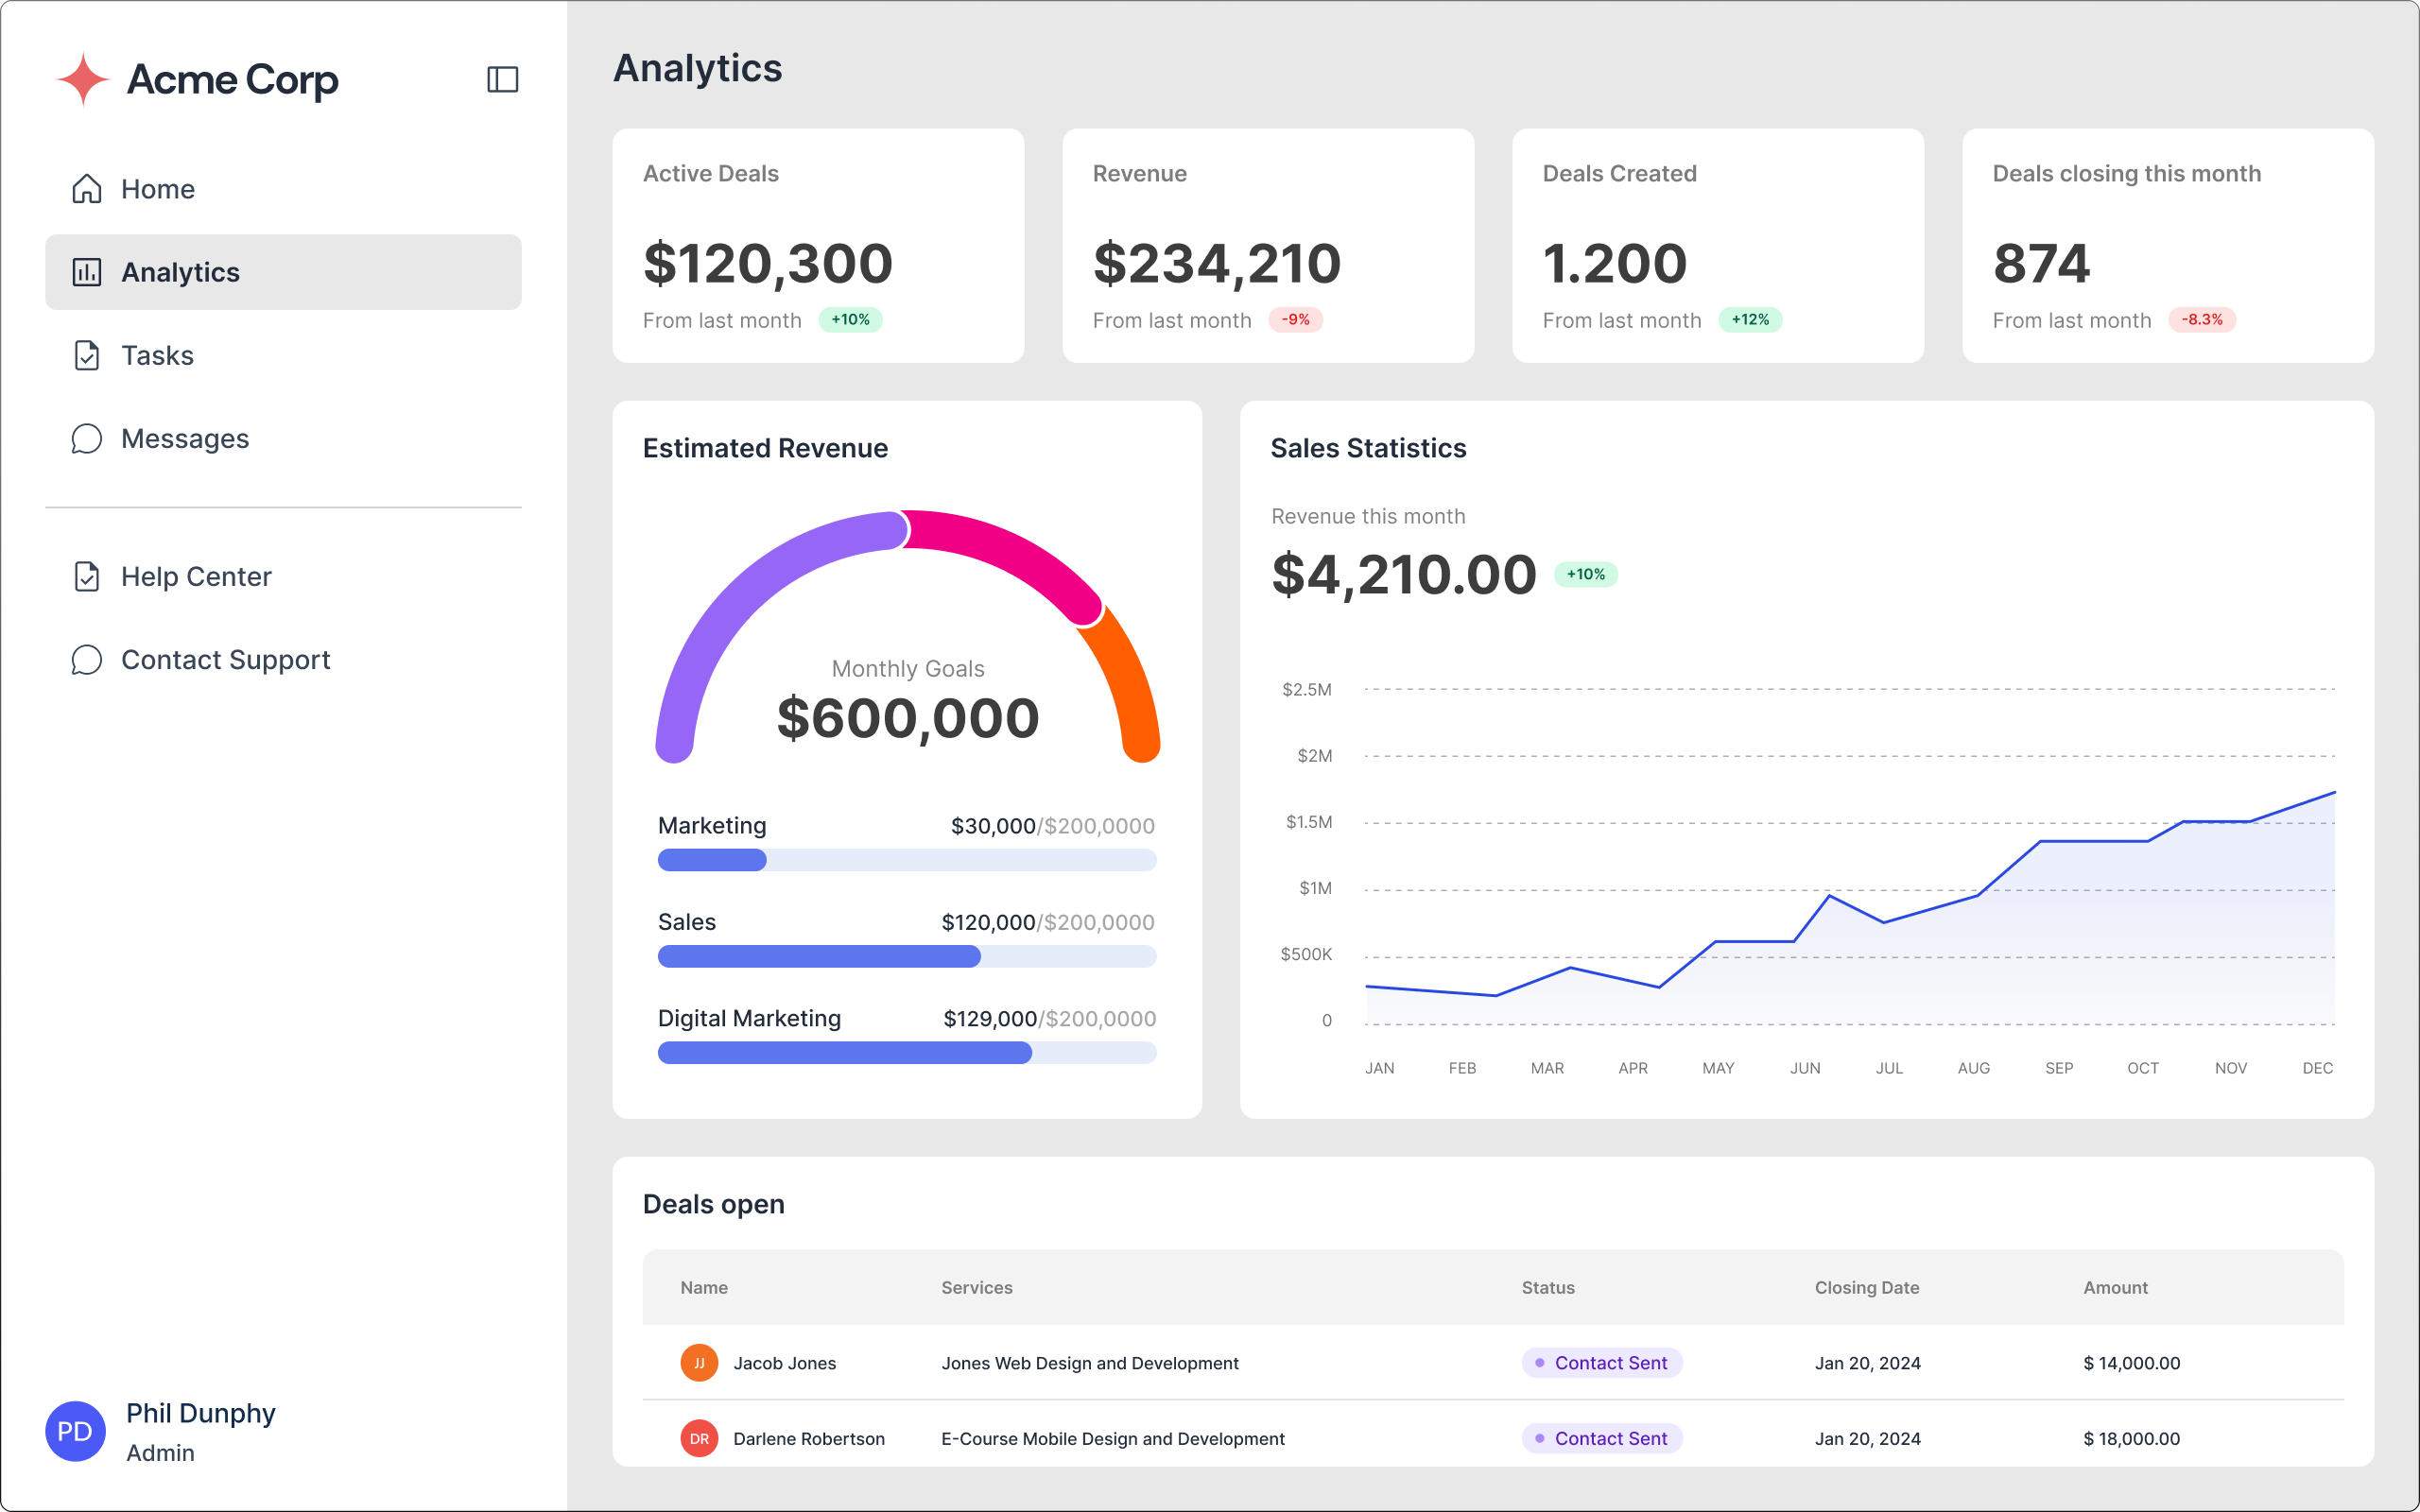
Task: Open the Tasks menu item
Action: coord(157,355)
